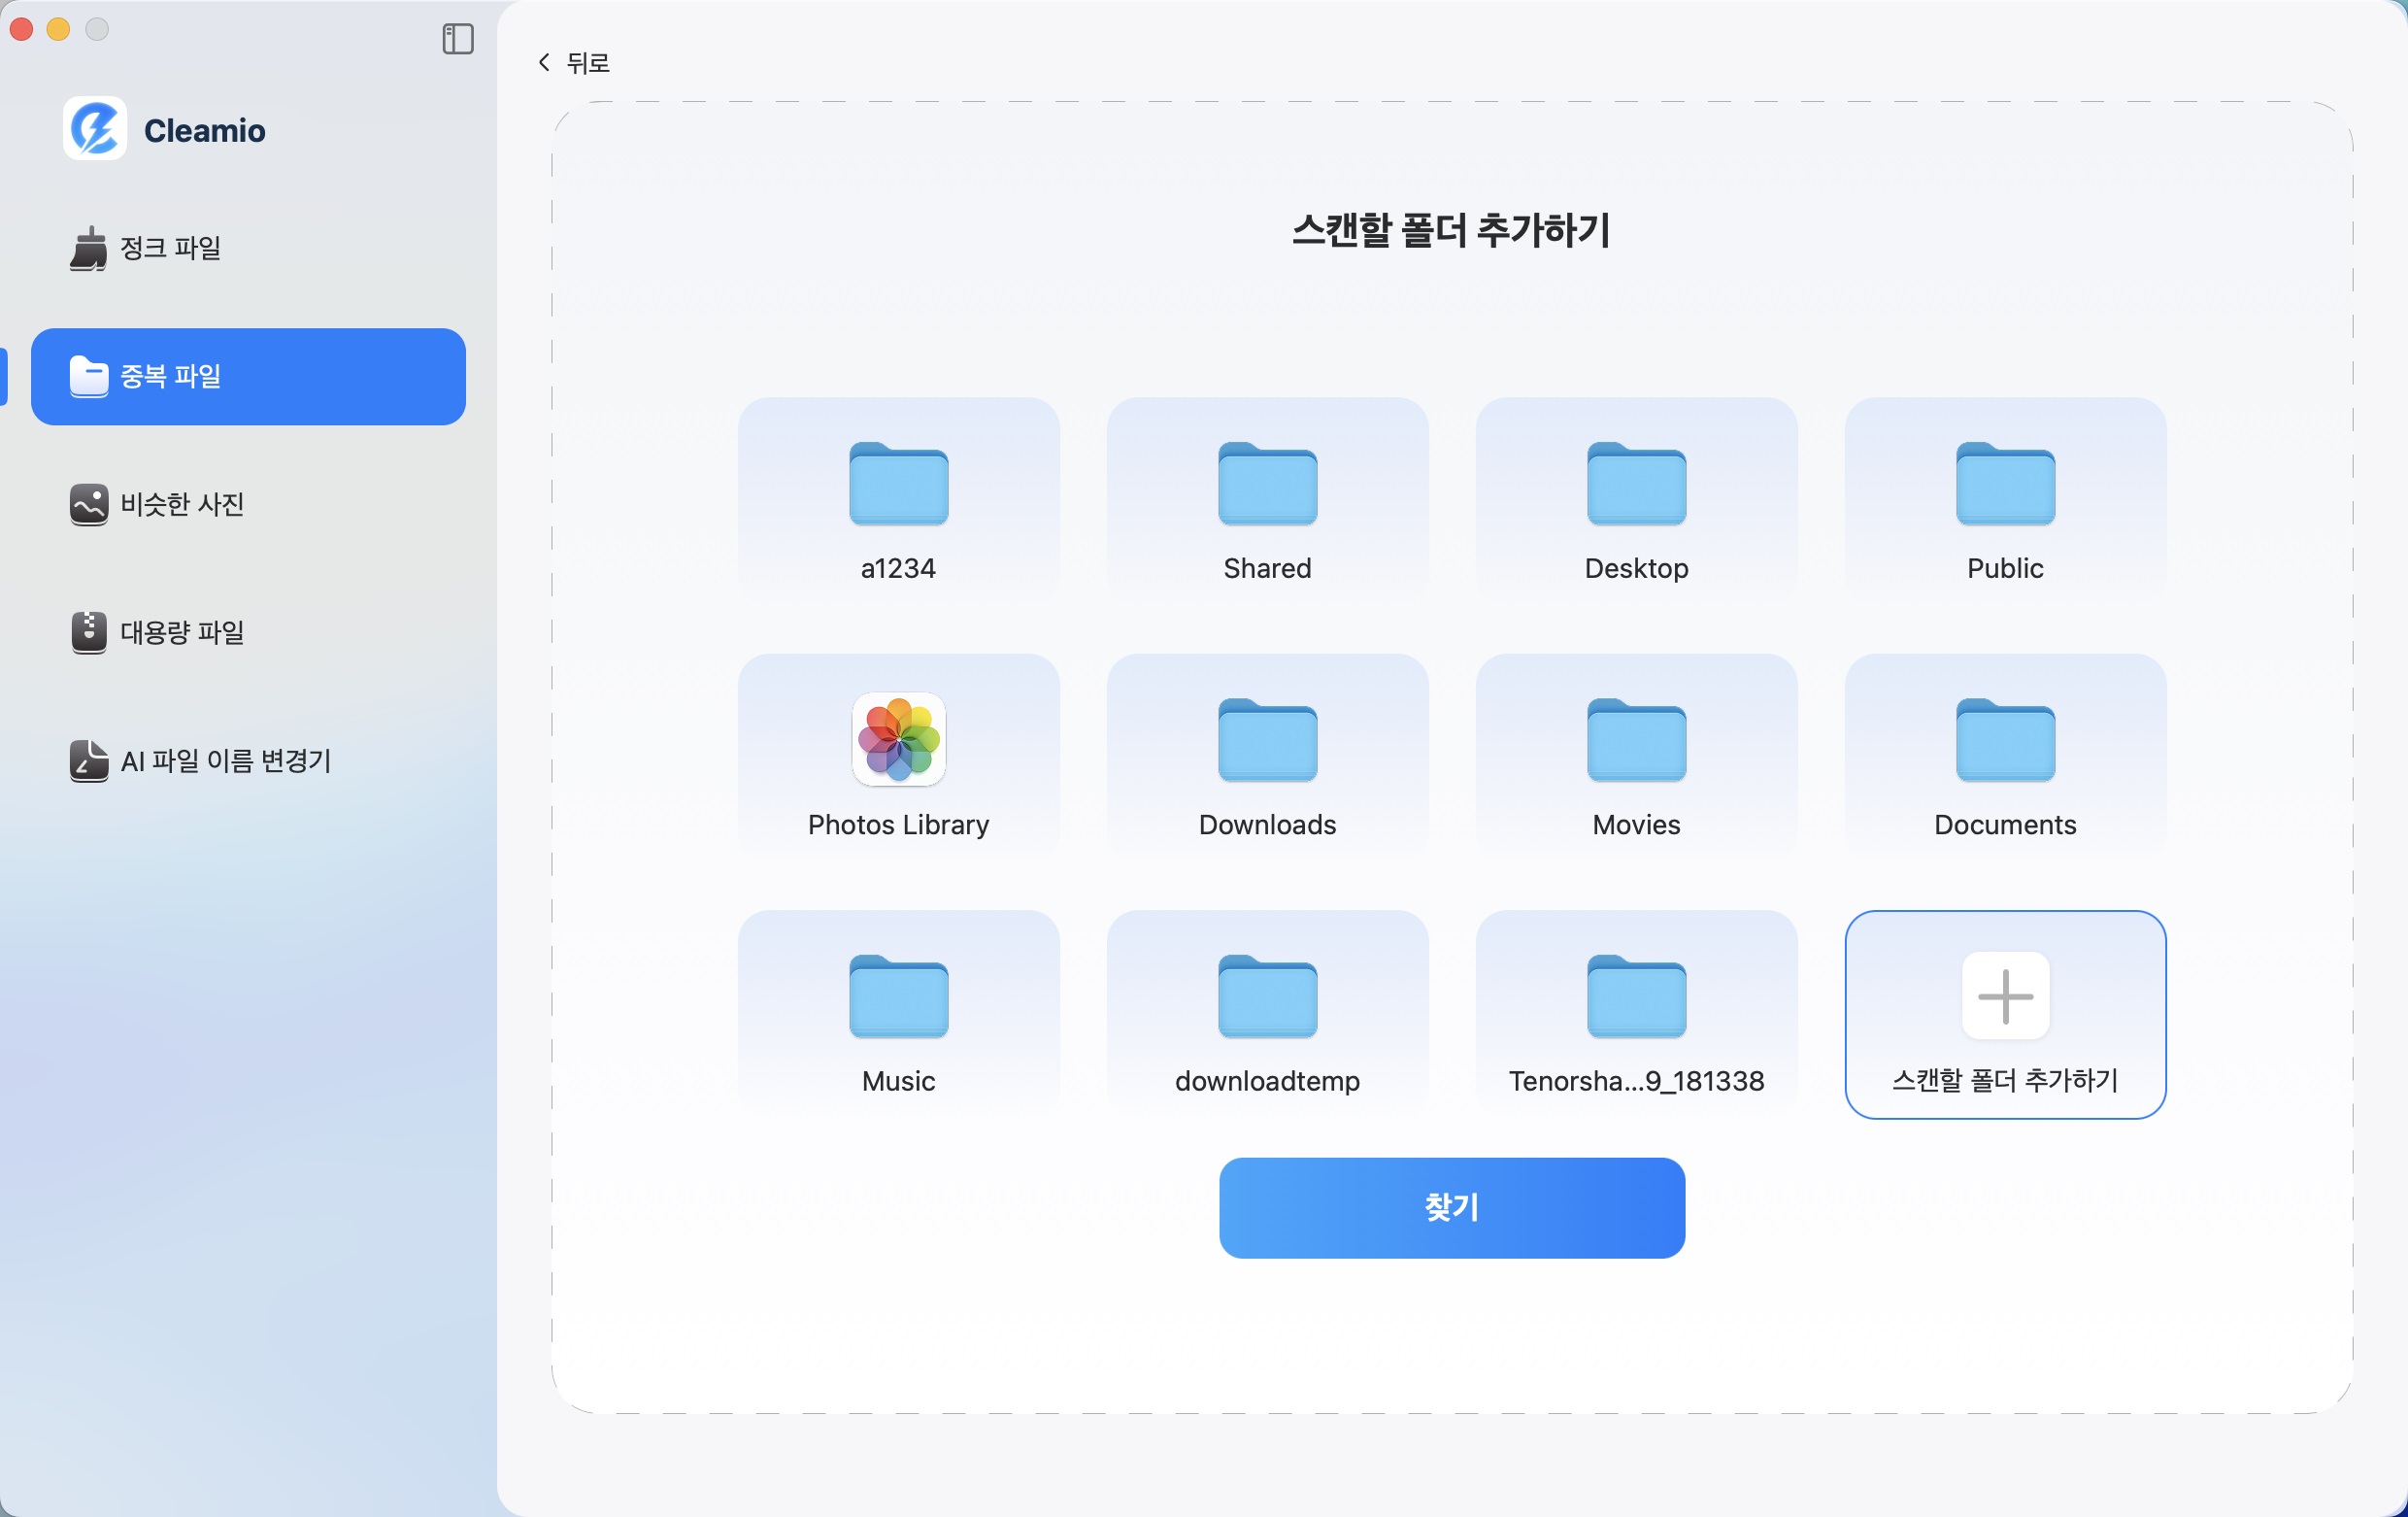
Task: Select the Desktop folder
Action: 1635,500
